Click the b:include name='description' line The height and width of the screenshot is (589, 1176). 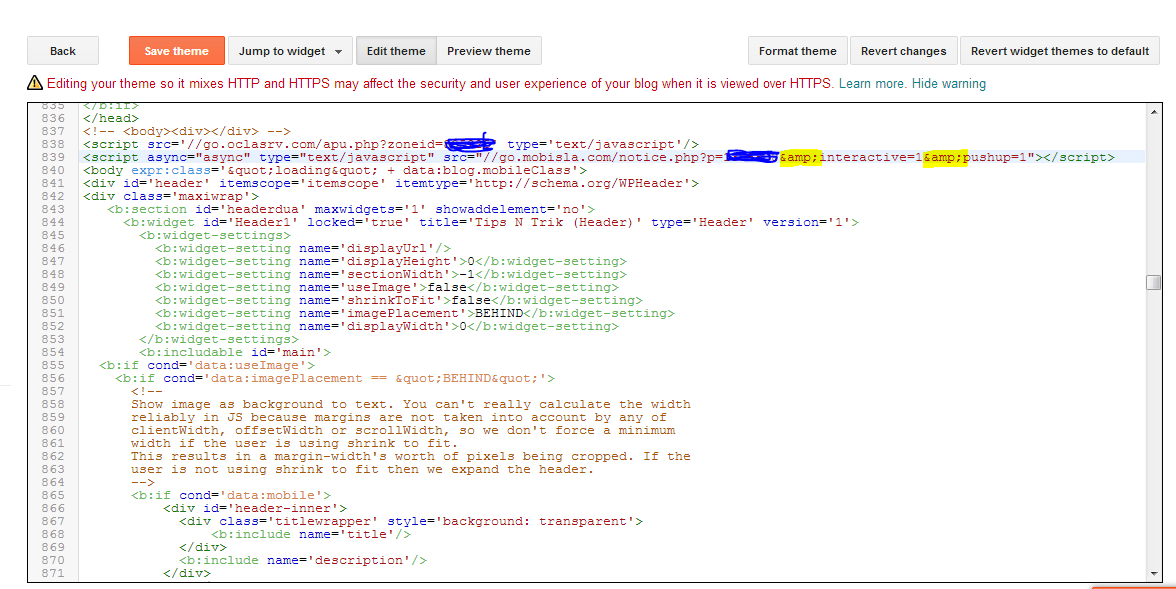tap(303, 560)
